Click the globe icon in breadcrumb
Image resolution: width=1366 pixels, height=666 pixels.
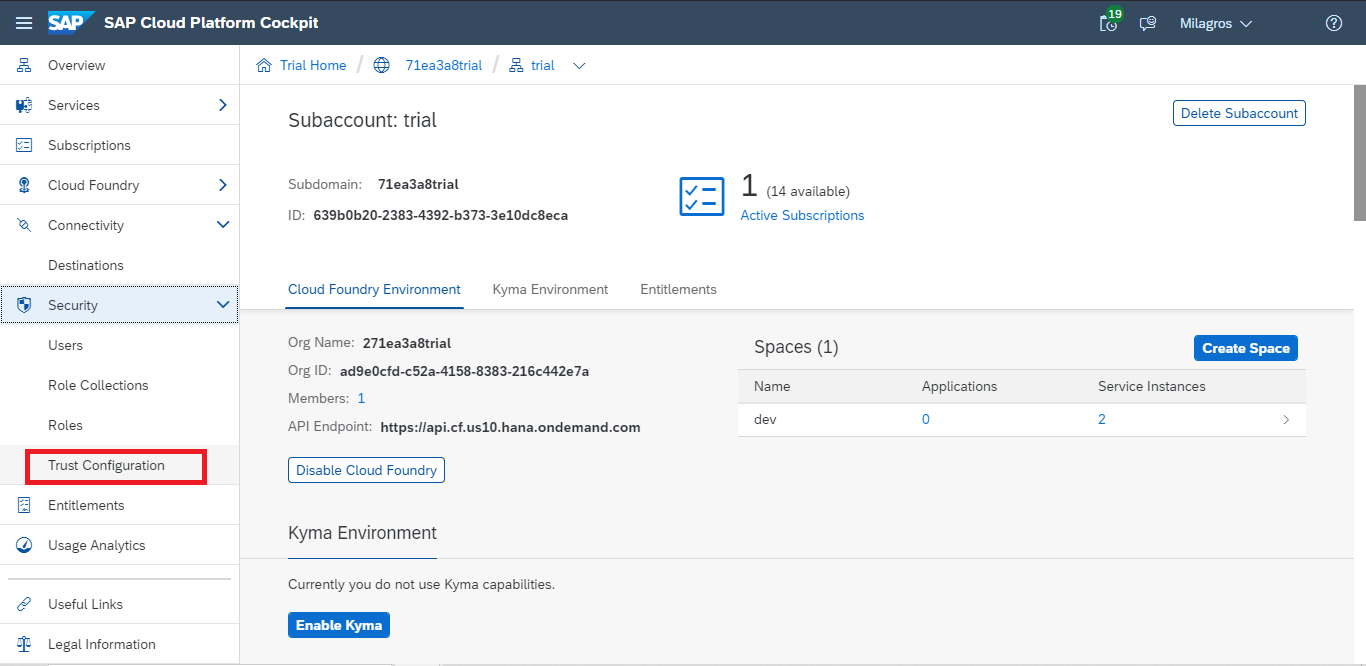[381, 65]
